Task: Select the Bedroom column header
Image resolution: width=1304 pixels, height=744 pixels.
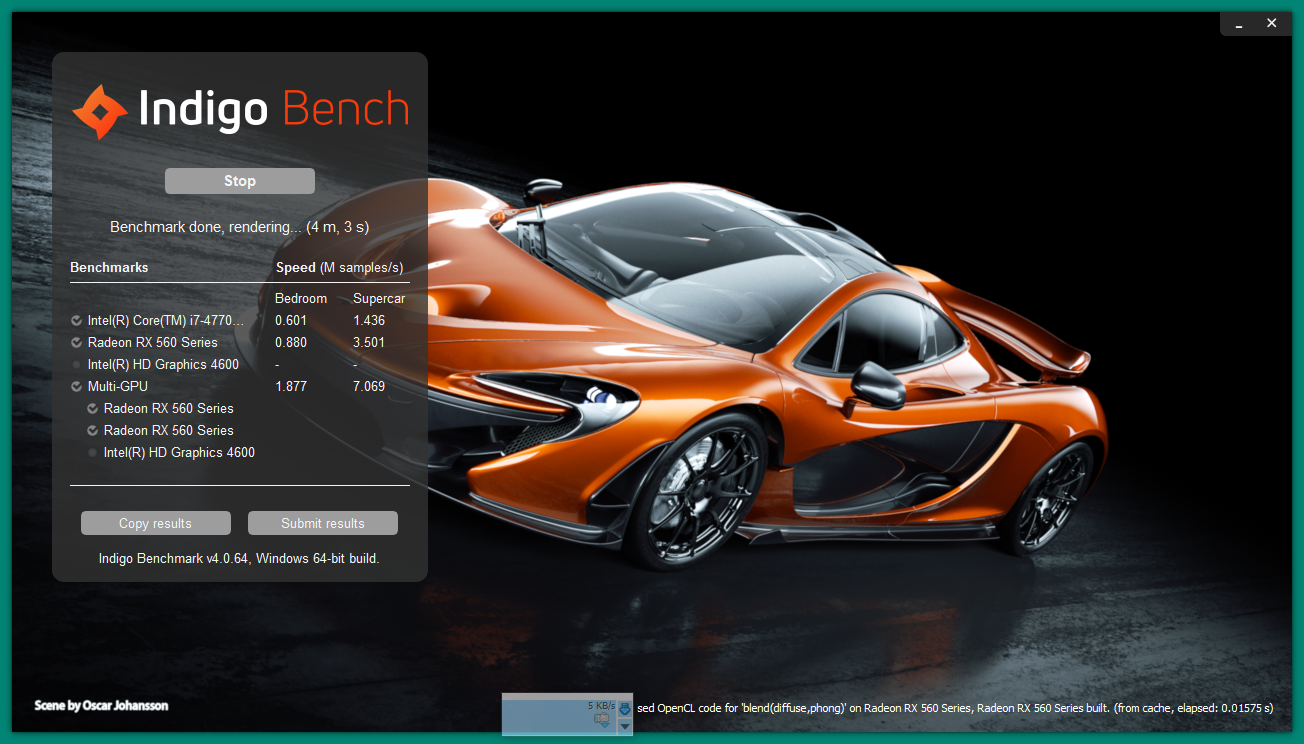Action: pos(301,299)
